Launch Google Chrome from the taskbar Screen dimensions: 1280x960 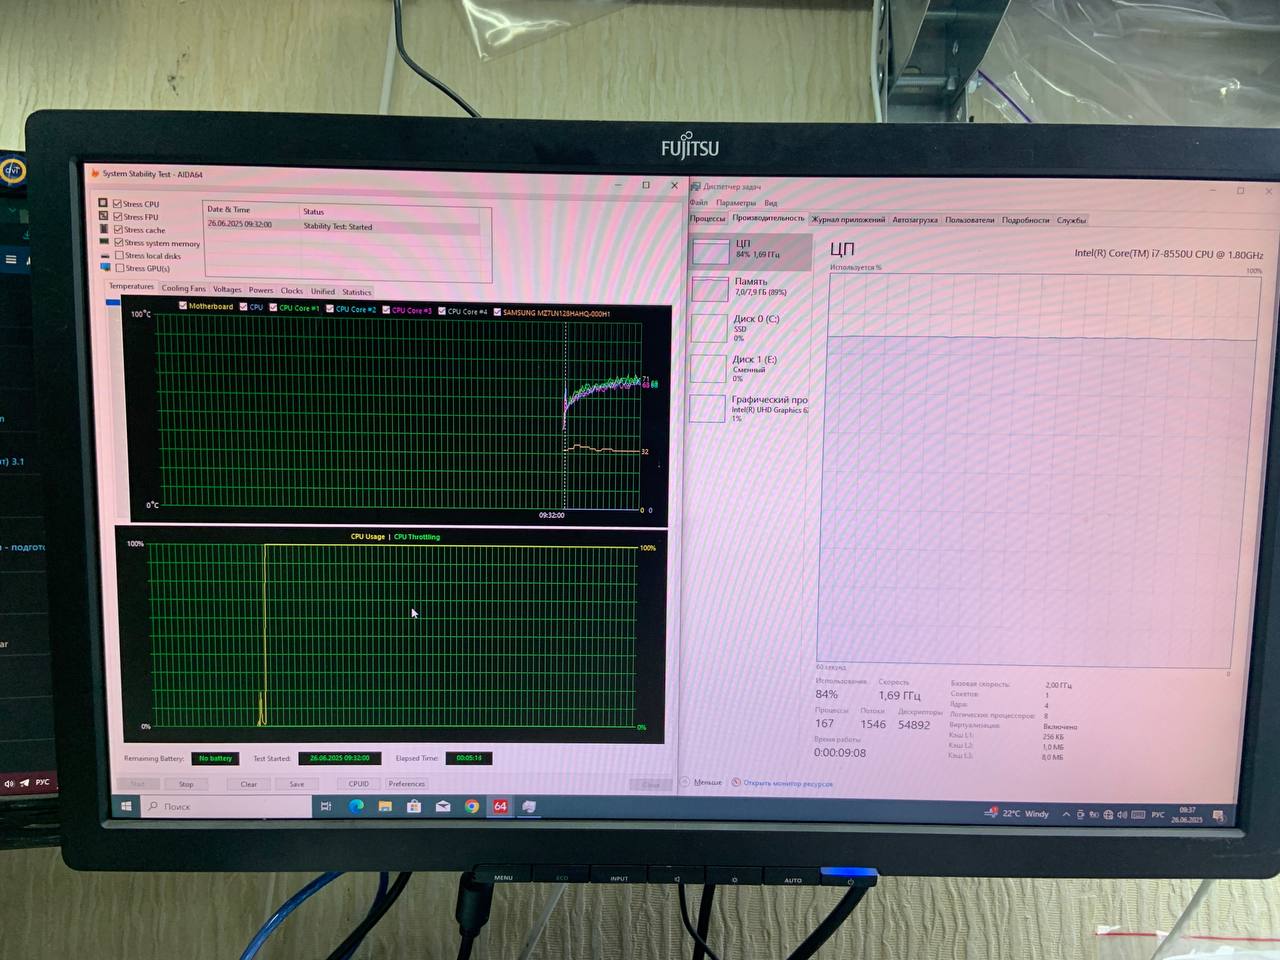click(x=472, y=806)
